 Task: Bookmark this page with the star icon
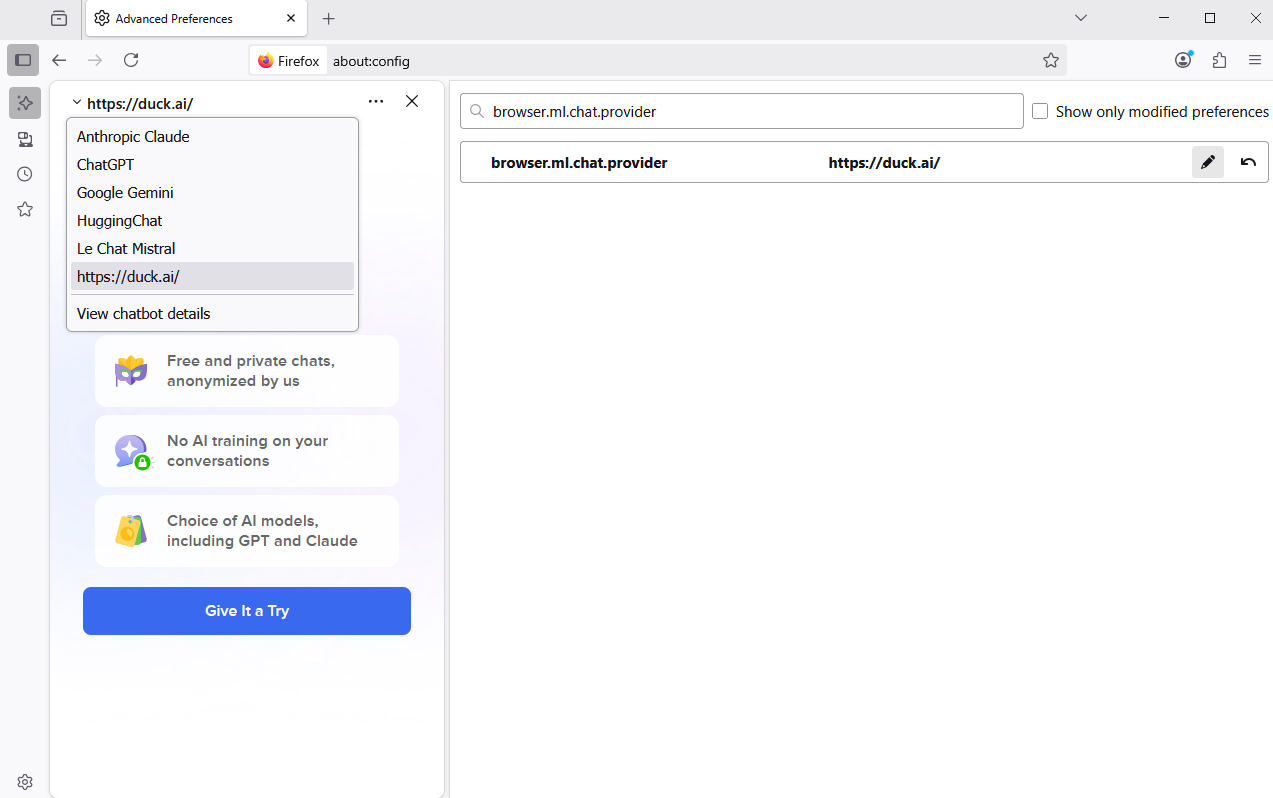coord(1051,60)
